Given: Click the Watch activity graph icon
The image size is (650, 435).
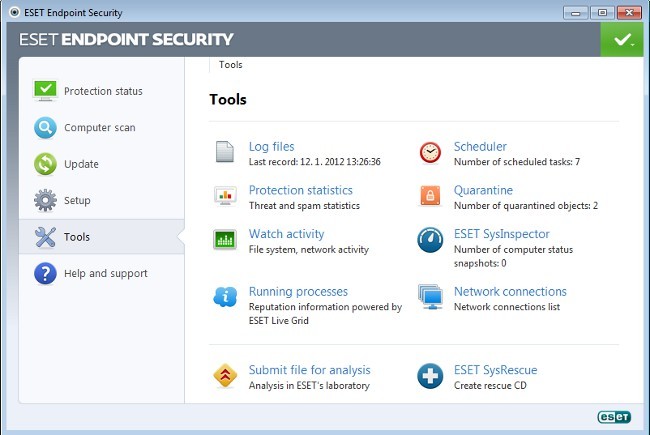Looking at the screenshot, I should coord(225,240).
